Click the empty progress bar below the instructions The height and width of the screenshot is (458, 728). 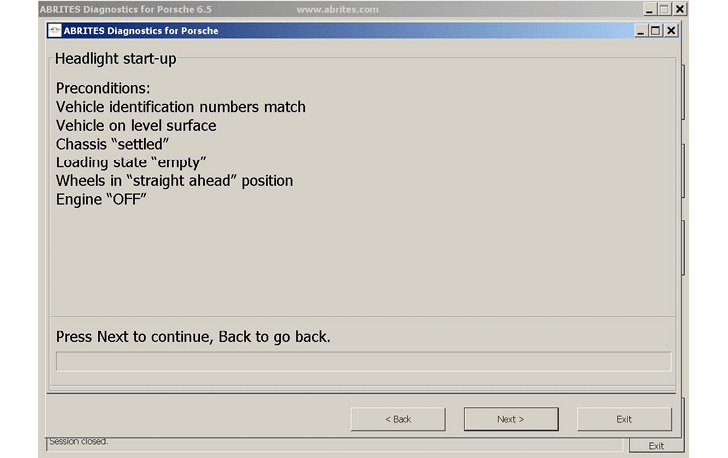(363, 361)
